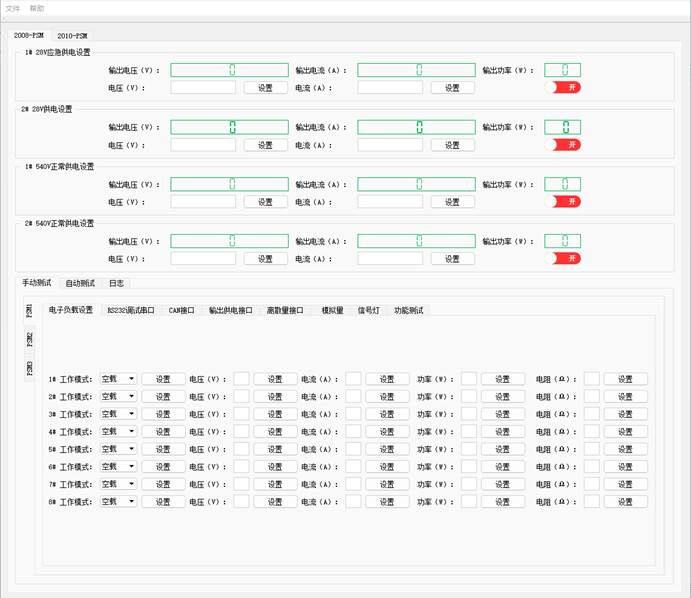The image size is (691, 598).
Task: Open the 输出供电接口 tab
Action: pos(230,310)
